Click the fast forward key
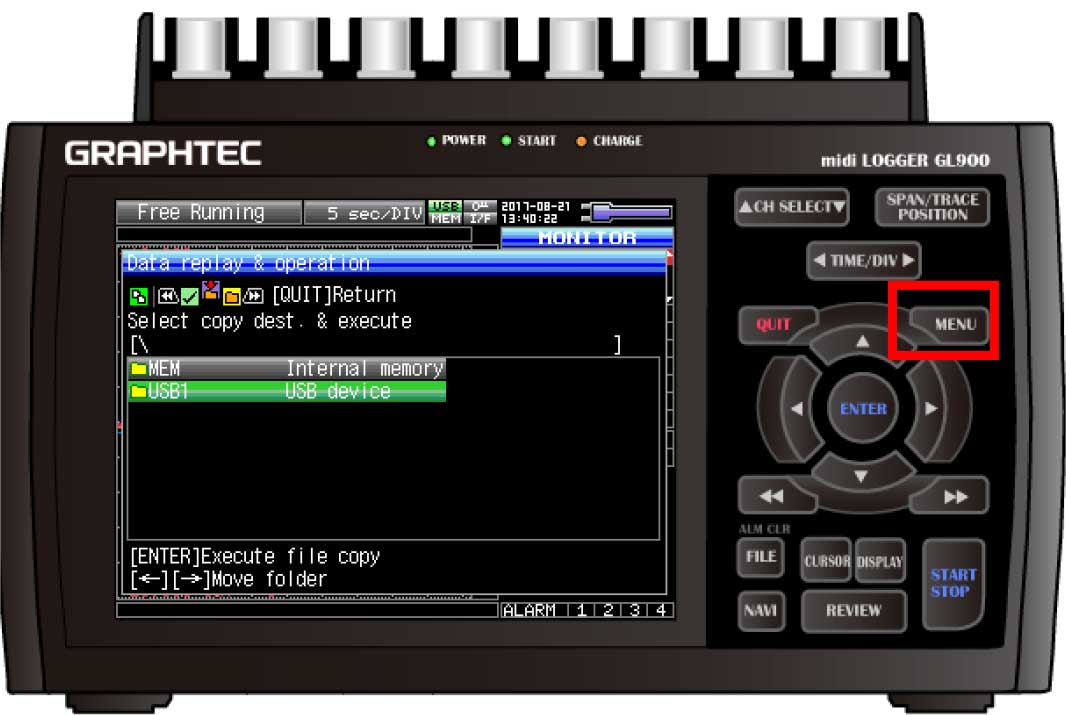This screenshot has width=1066, height=715. (x=955, y=497)
